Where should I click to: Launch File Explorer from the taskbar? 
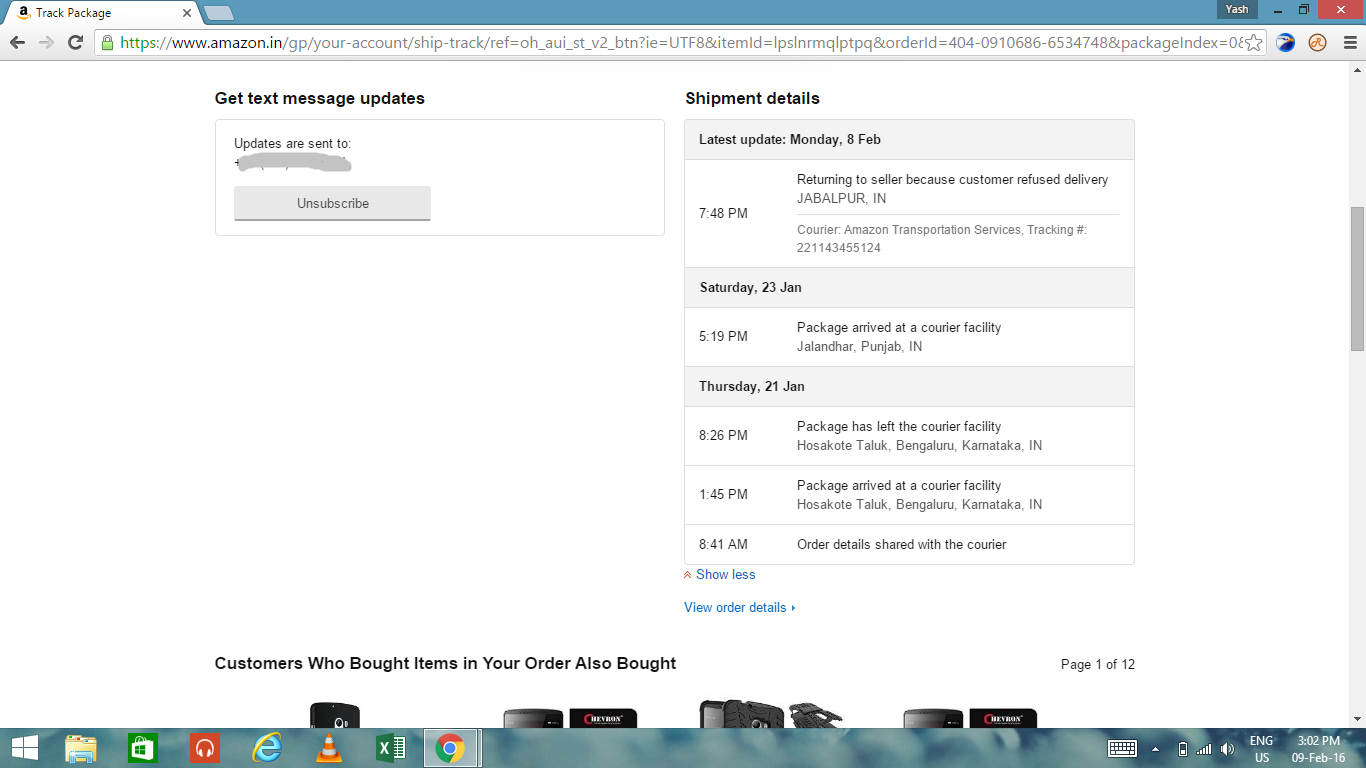81,748
